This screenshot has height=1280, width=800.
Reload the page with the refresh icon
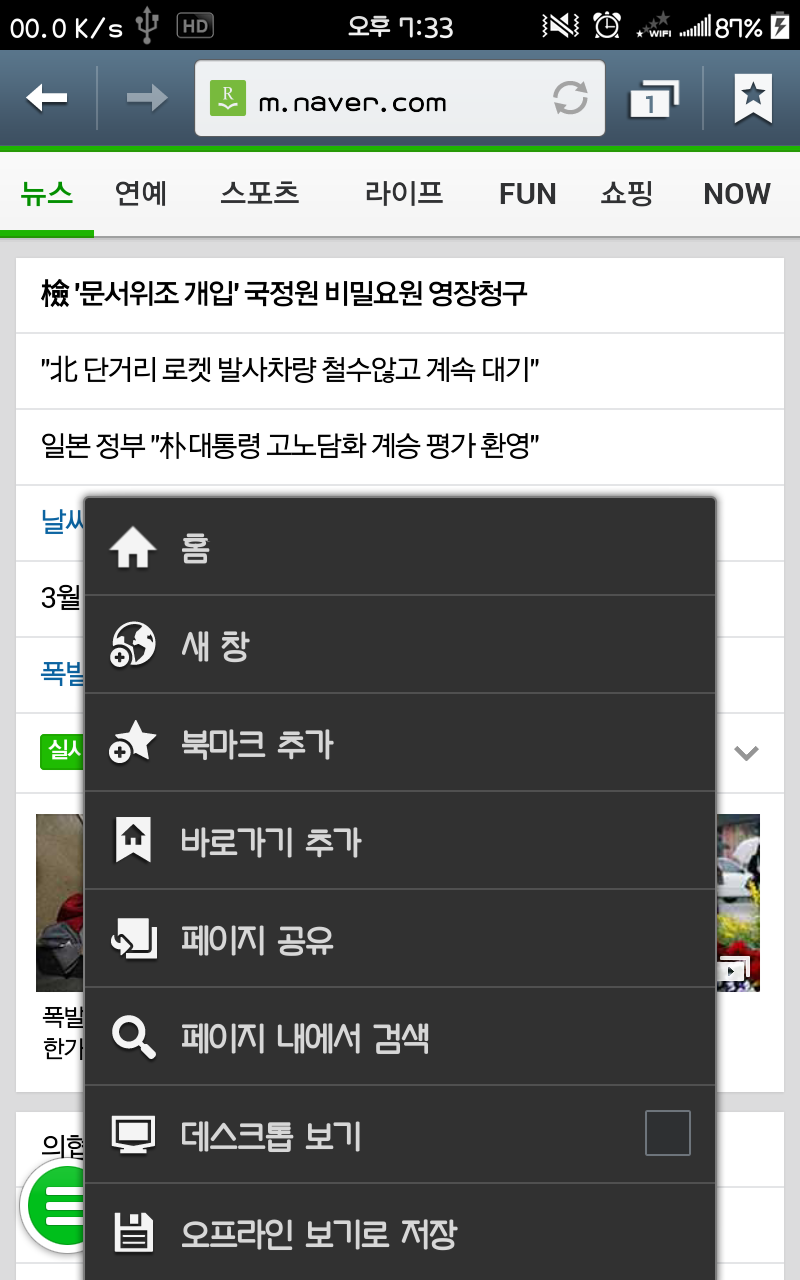point(571,98)
